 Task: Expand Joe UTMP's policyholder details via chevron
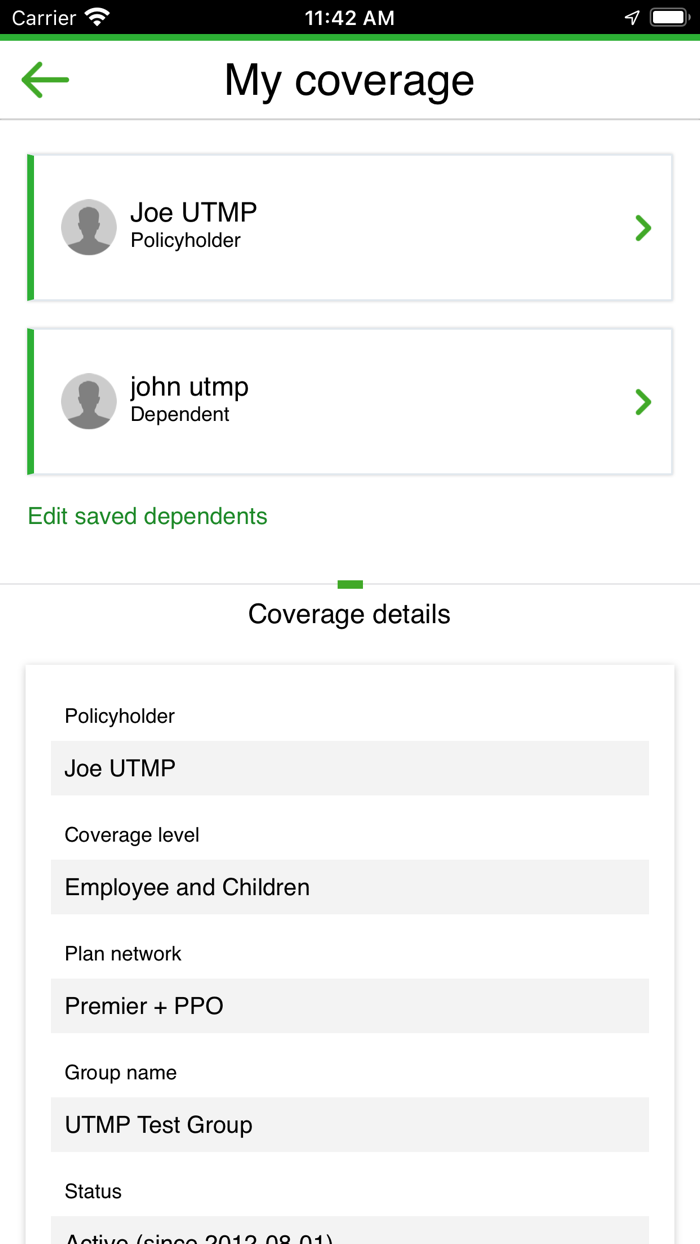pos(643,227)
